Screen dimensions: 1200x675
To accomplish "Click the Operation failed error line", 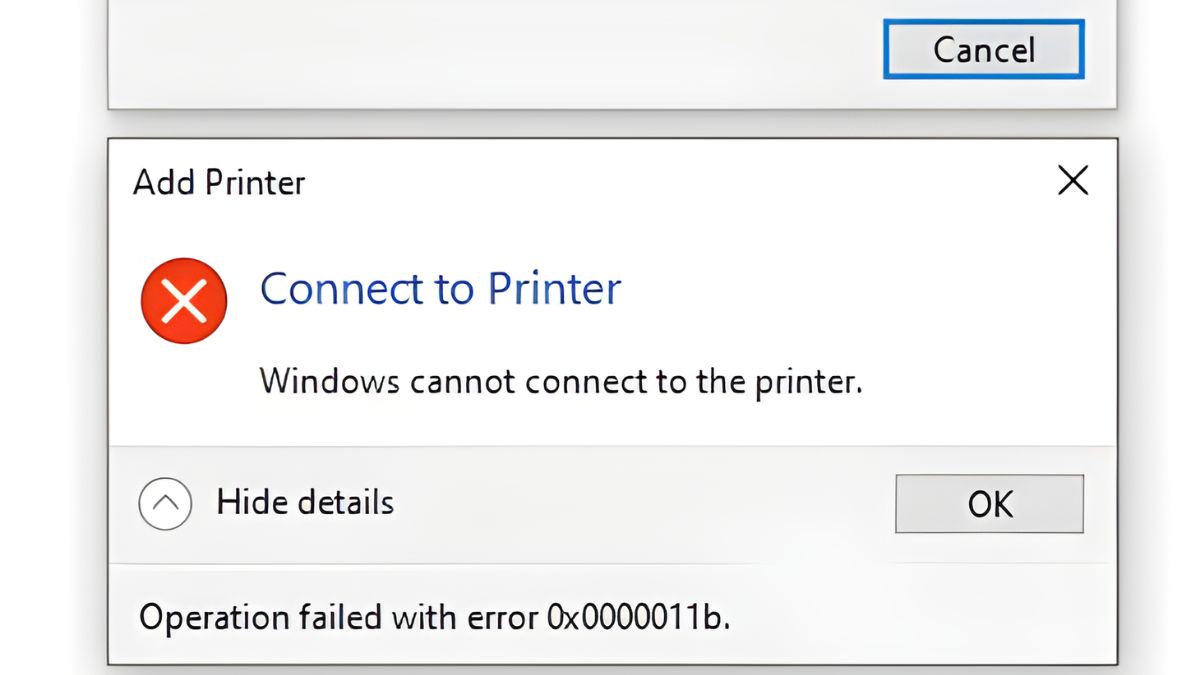I will coord(435,617).
